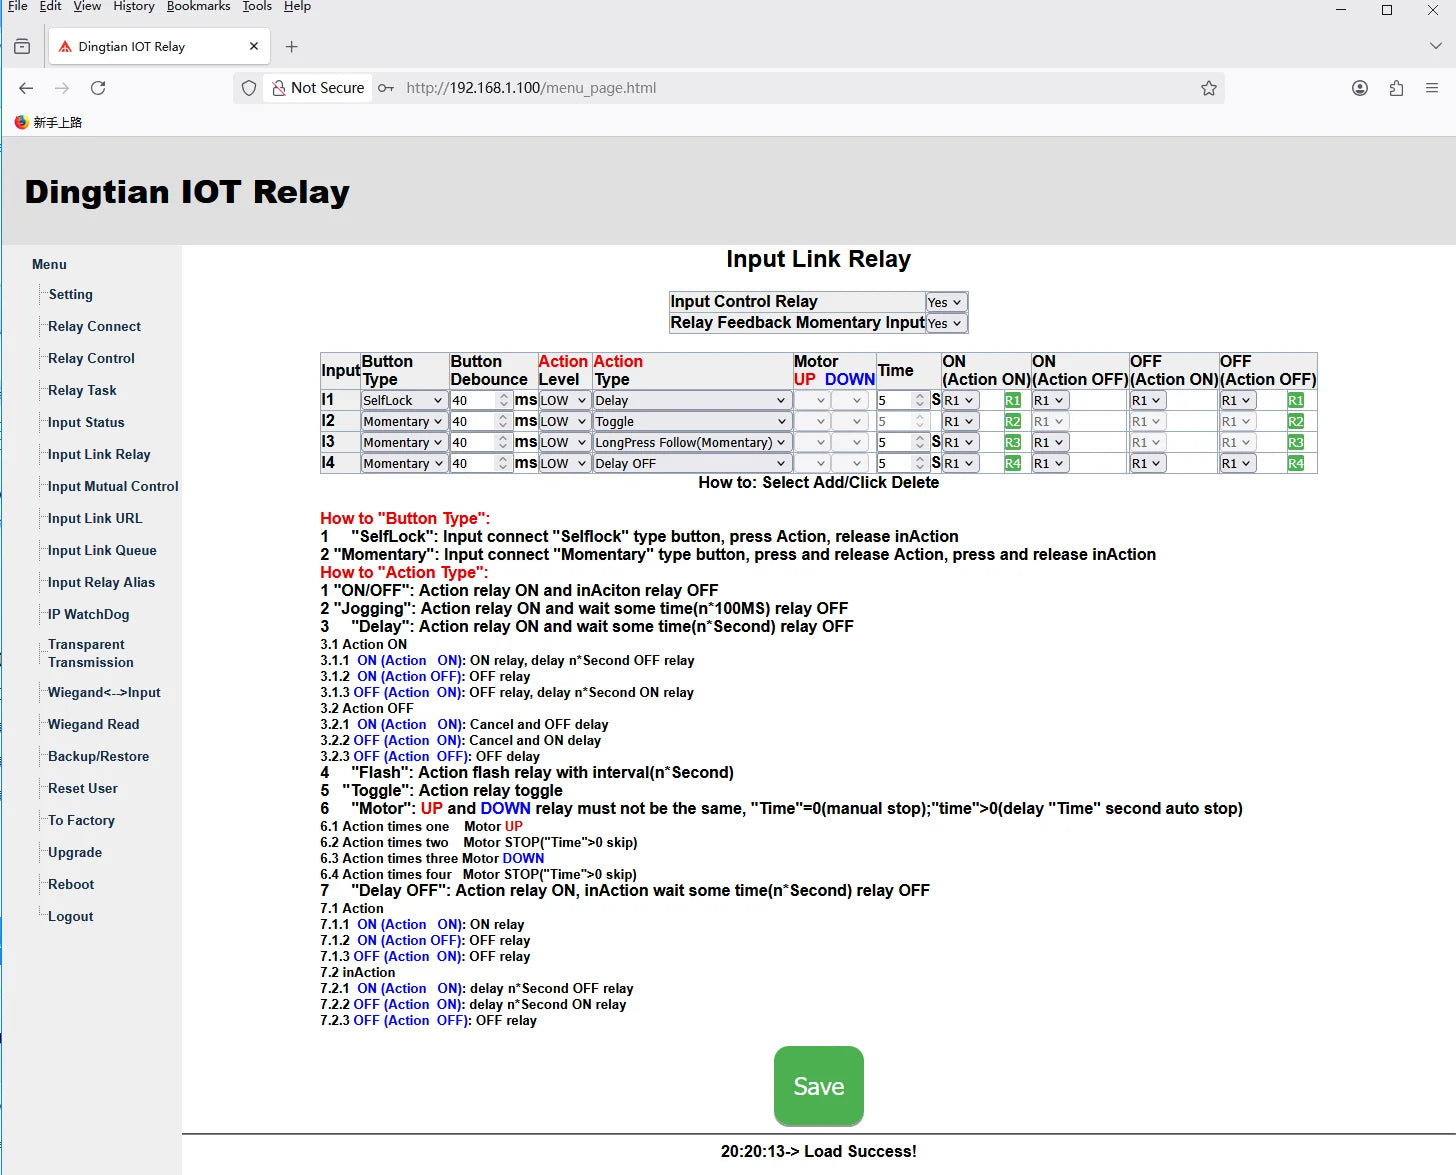
Task: List all tabs with the chevron
Action: click(x=1436, y=46)
